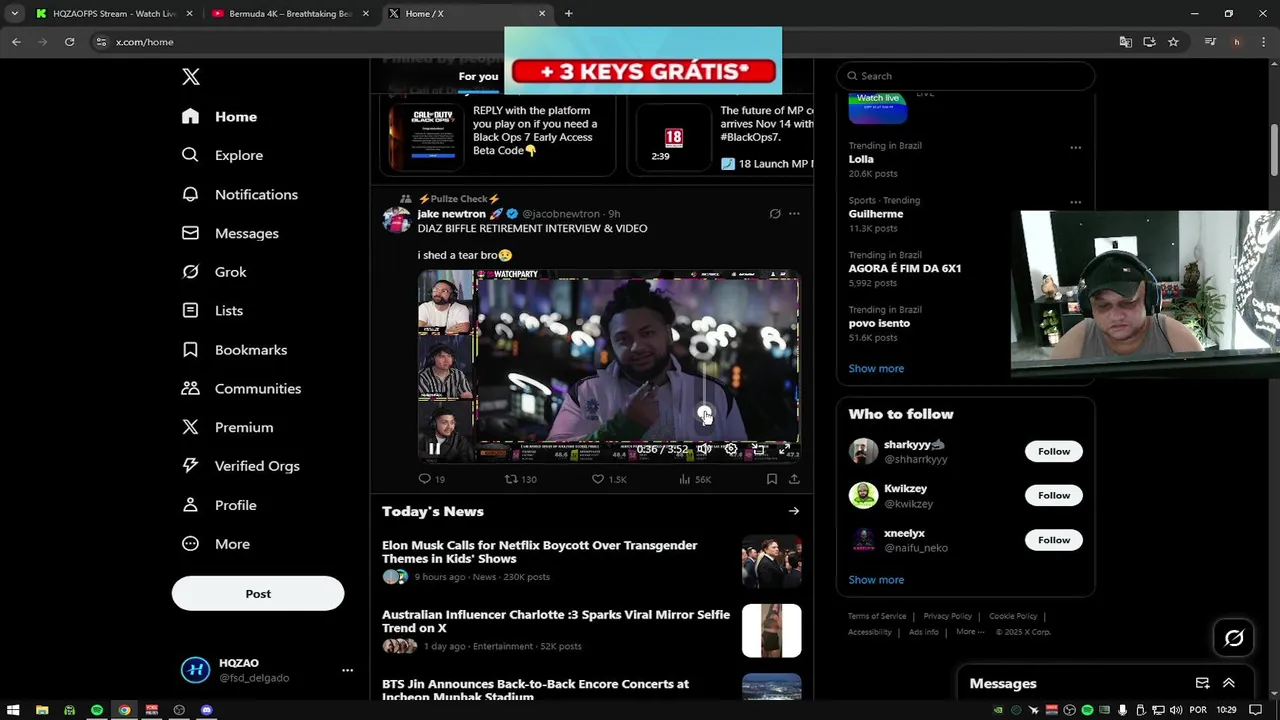The width and height of the screenshot is (1280, 720).
Task: Share jake newtron's post
Action: coord(794,479)
